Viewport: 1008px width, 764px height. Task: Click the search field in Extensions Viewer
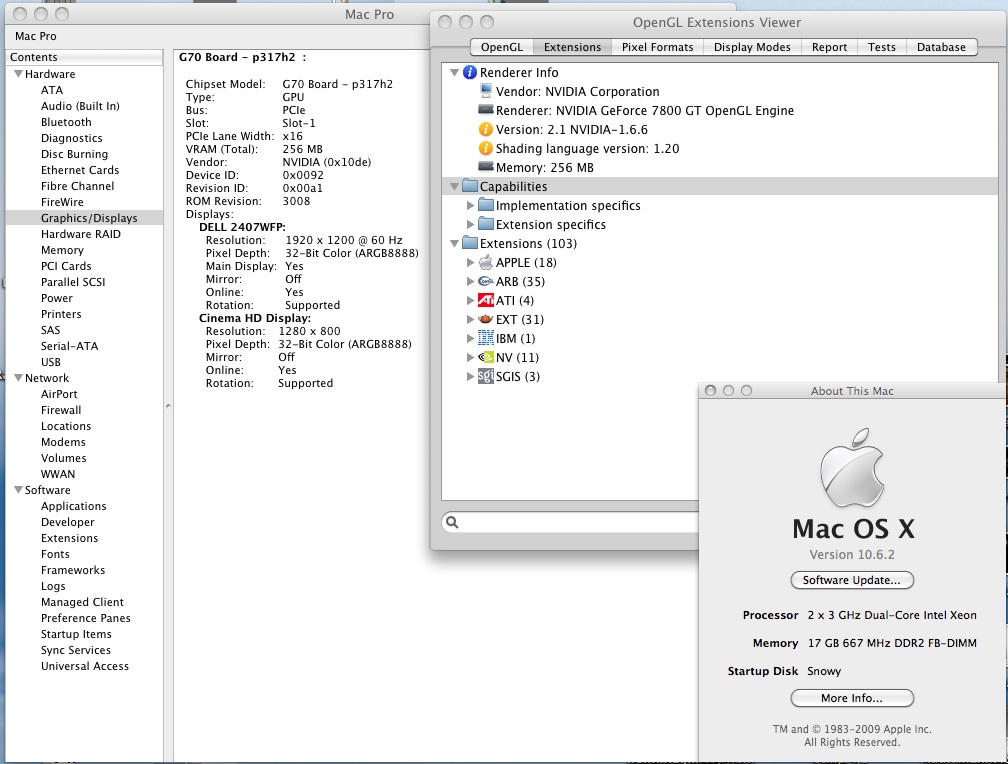(x=571, y=522)
